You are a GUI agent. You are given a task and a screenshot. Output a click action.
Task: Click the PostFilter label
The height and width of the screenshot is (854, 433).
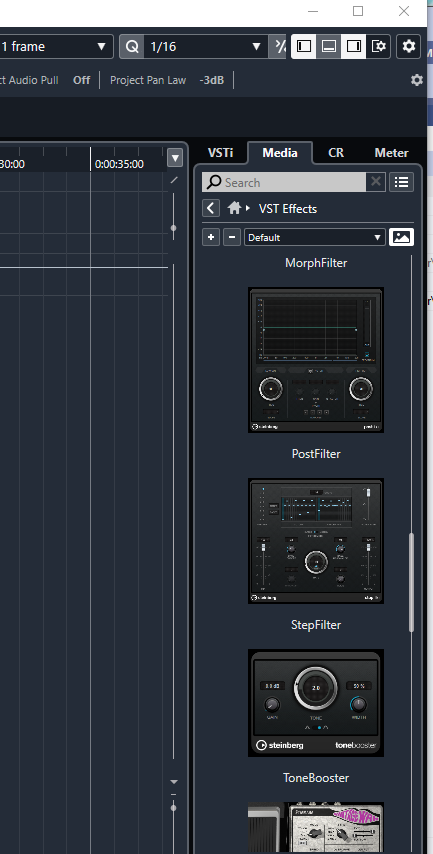[316, 454]
